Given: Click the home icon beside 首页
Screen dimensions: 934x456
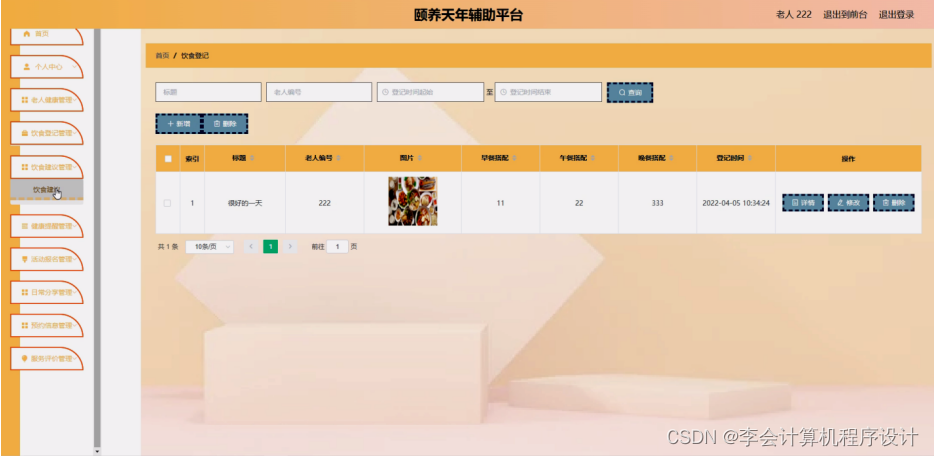Looking at the screenshot, I should (x=26, y=34).
